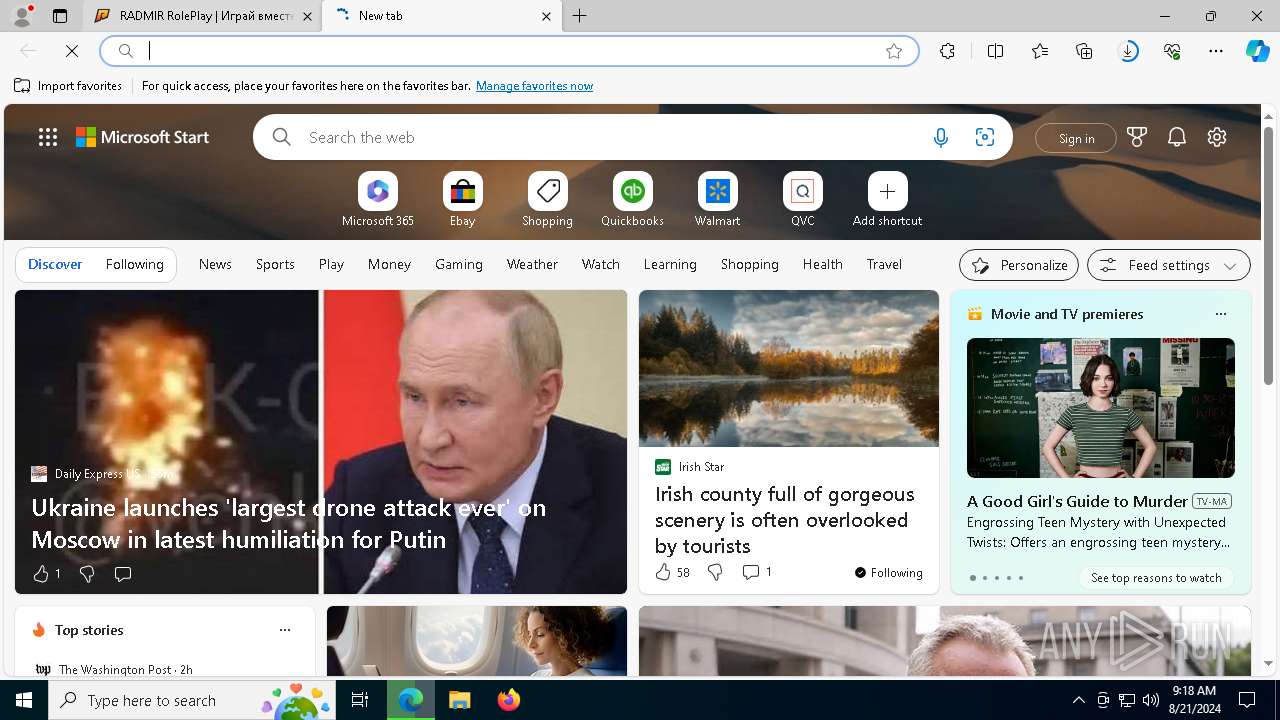Click Add shortcut plus tile
The image size is (1280, 720).
[888, 200]
